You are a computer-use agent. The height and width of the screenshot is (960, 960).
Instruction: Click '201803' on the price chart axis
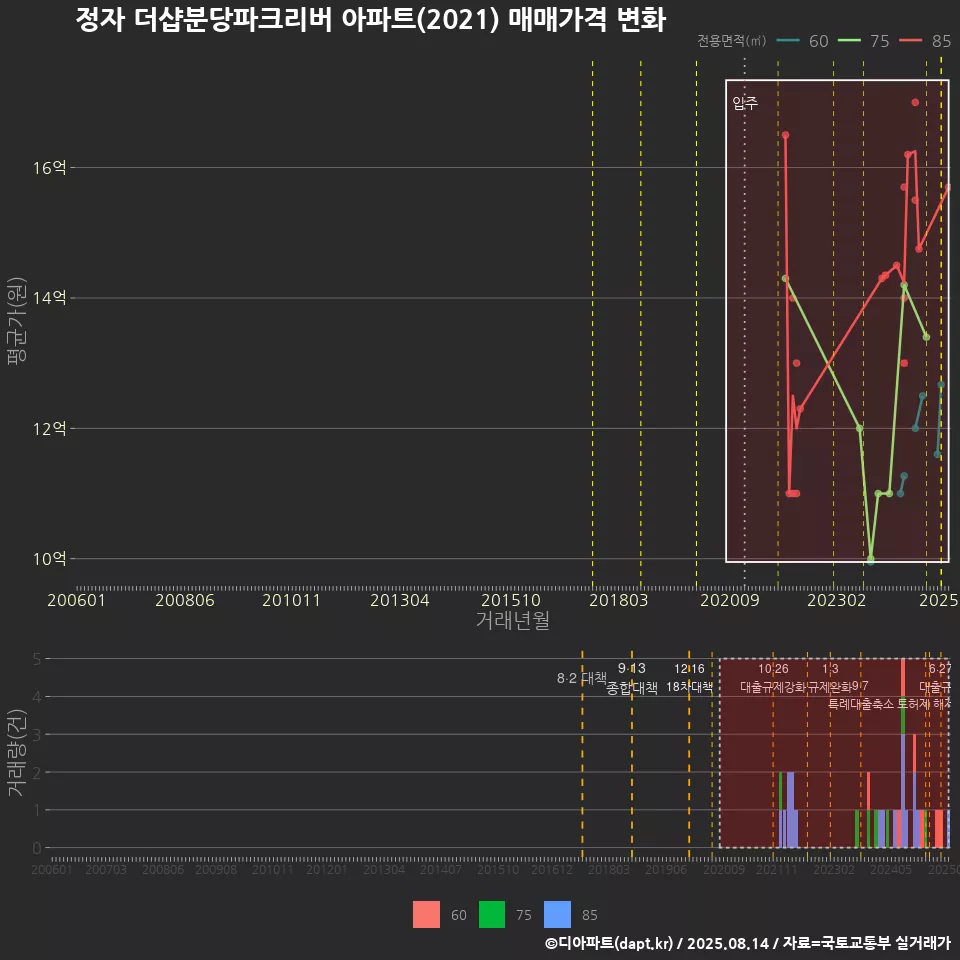pyautogui.click(x=618, y=600)
